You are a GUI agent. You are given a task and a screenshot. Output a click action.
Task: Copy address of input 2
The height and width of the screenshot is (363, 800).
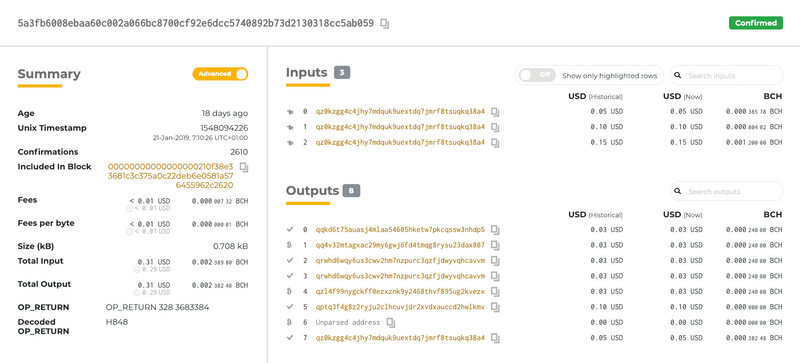pos(495,143)
